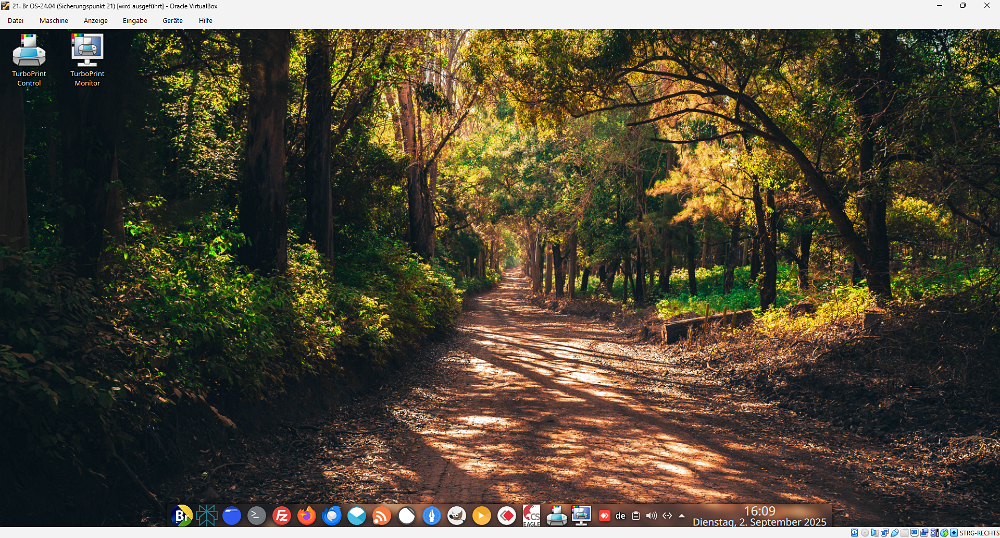
Task: Open the Geräte menu
Action: (172, 20)
